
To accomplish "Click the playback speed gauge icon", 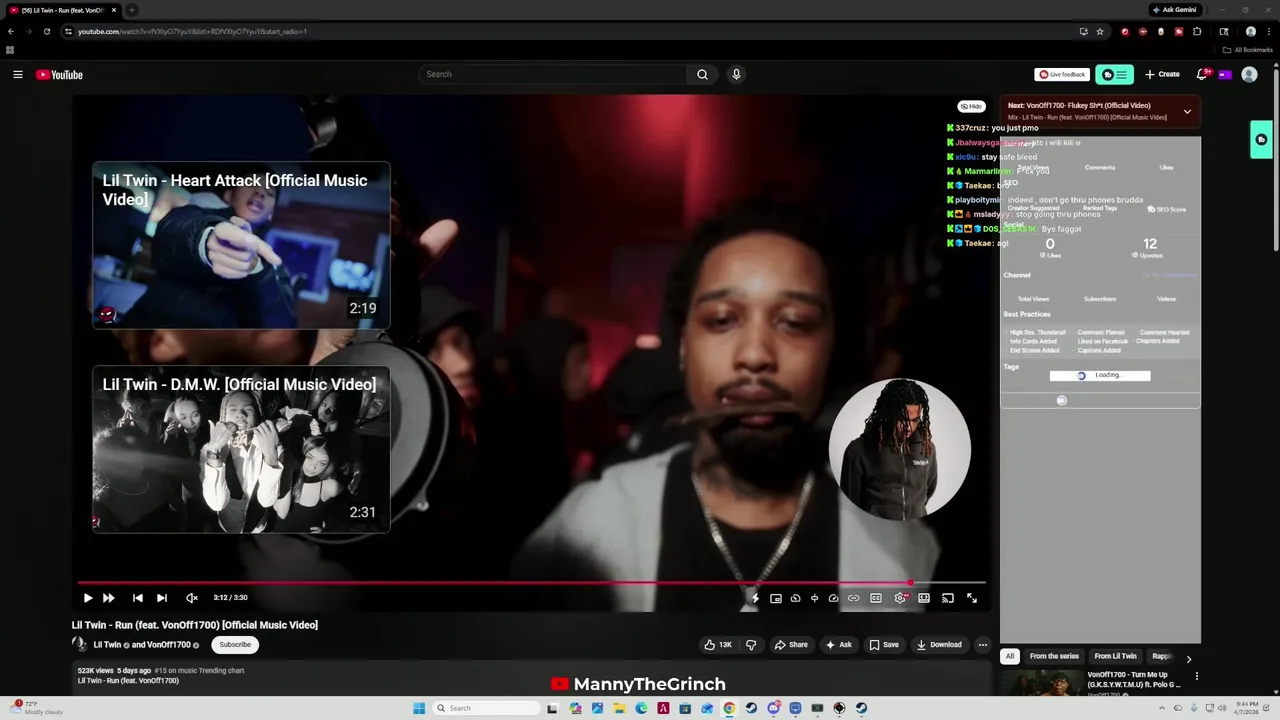I will pos(834,598).
